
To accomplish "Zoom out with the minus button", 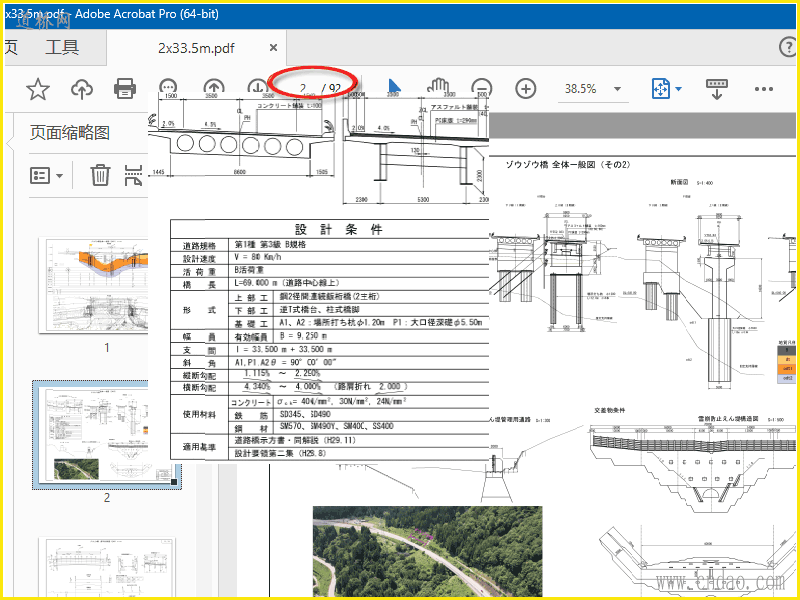I will coord(482,88).
